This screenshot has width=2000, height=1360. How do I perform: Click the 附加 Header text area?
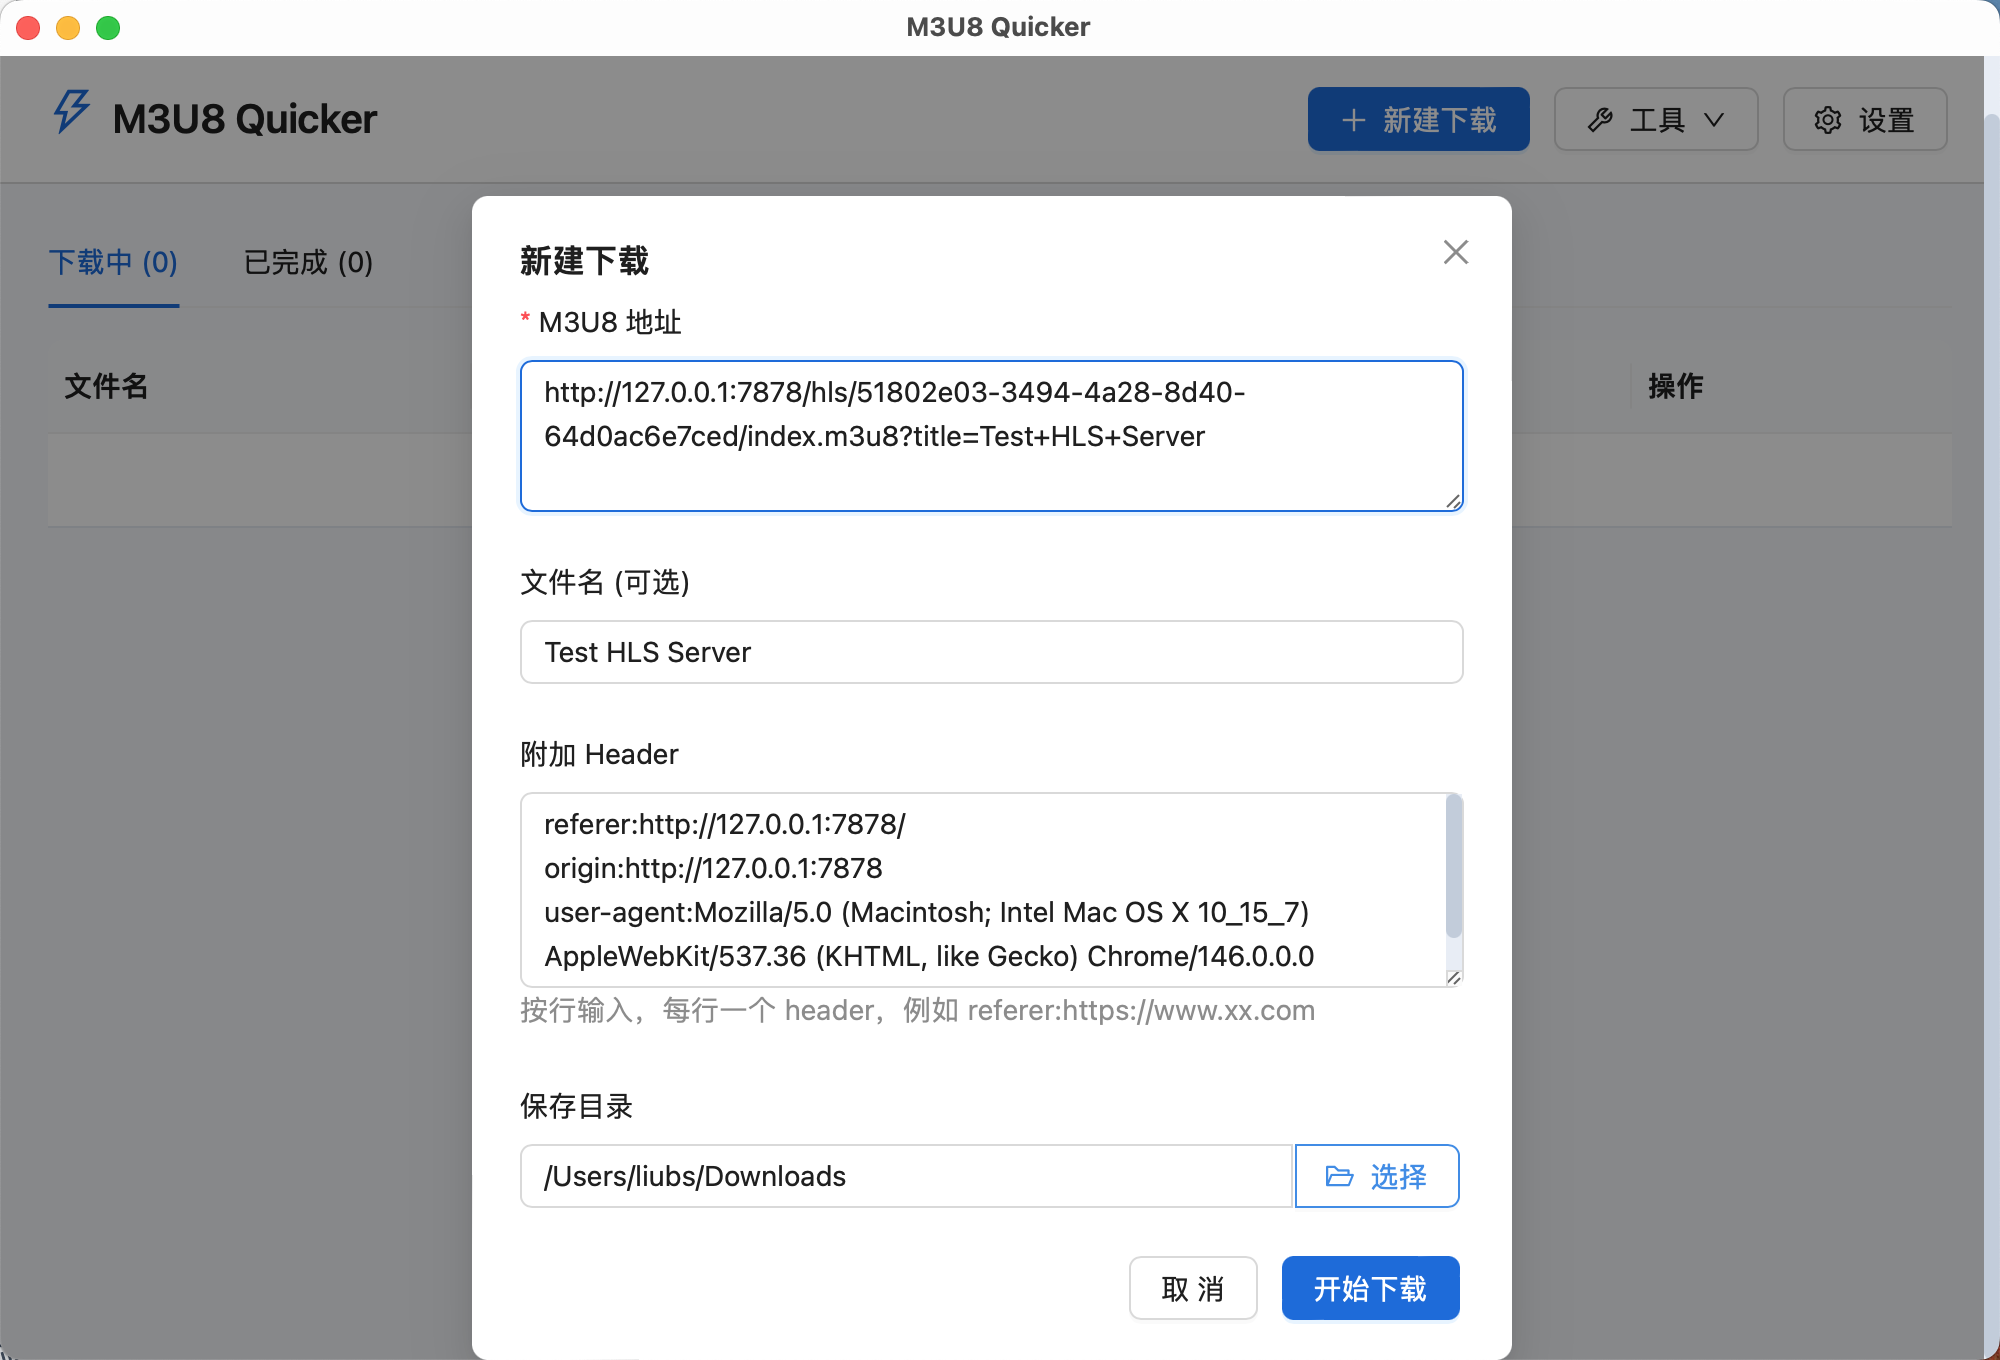pos(980,890)
